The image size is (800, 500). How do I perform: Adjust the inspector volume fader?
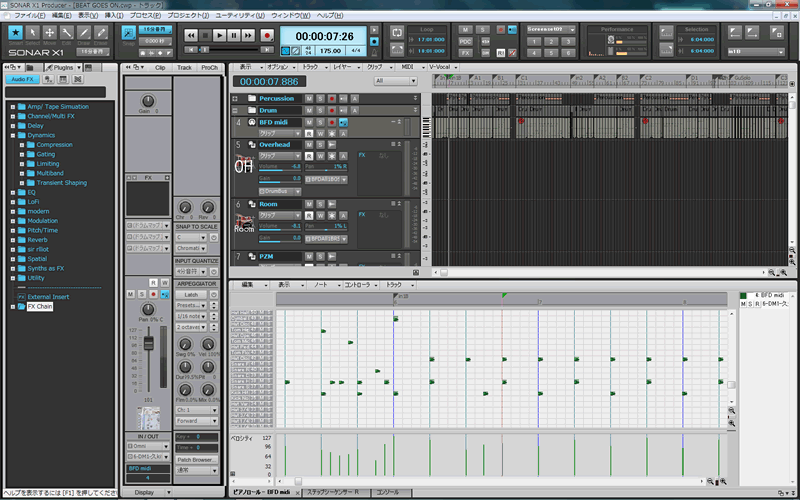148,344
